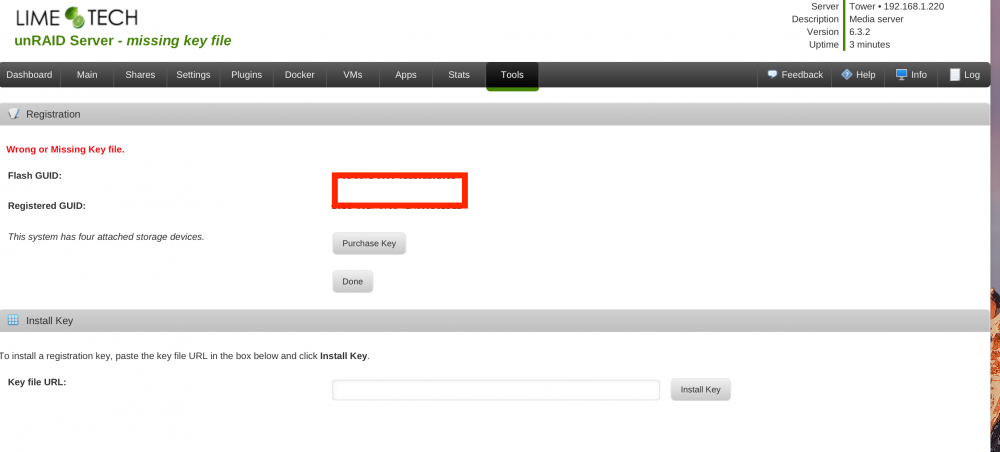Viewport: 1000px width, 452px height.
Task: Focus the Key file URL input box
Action: (496, 390)
